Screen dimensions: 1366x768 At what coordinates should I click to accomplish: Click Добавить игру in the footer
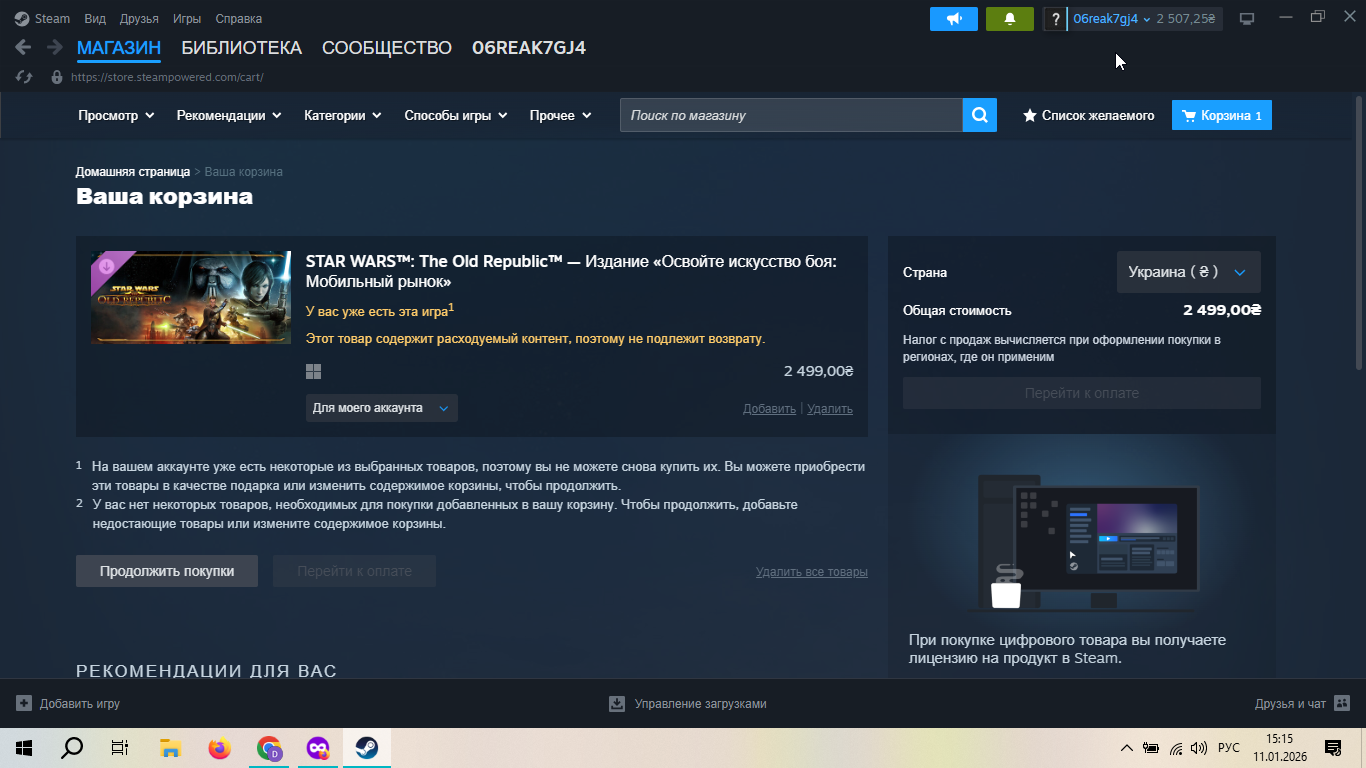tap(68, 704)
